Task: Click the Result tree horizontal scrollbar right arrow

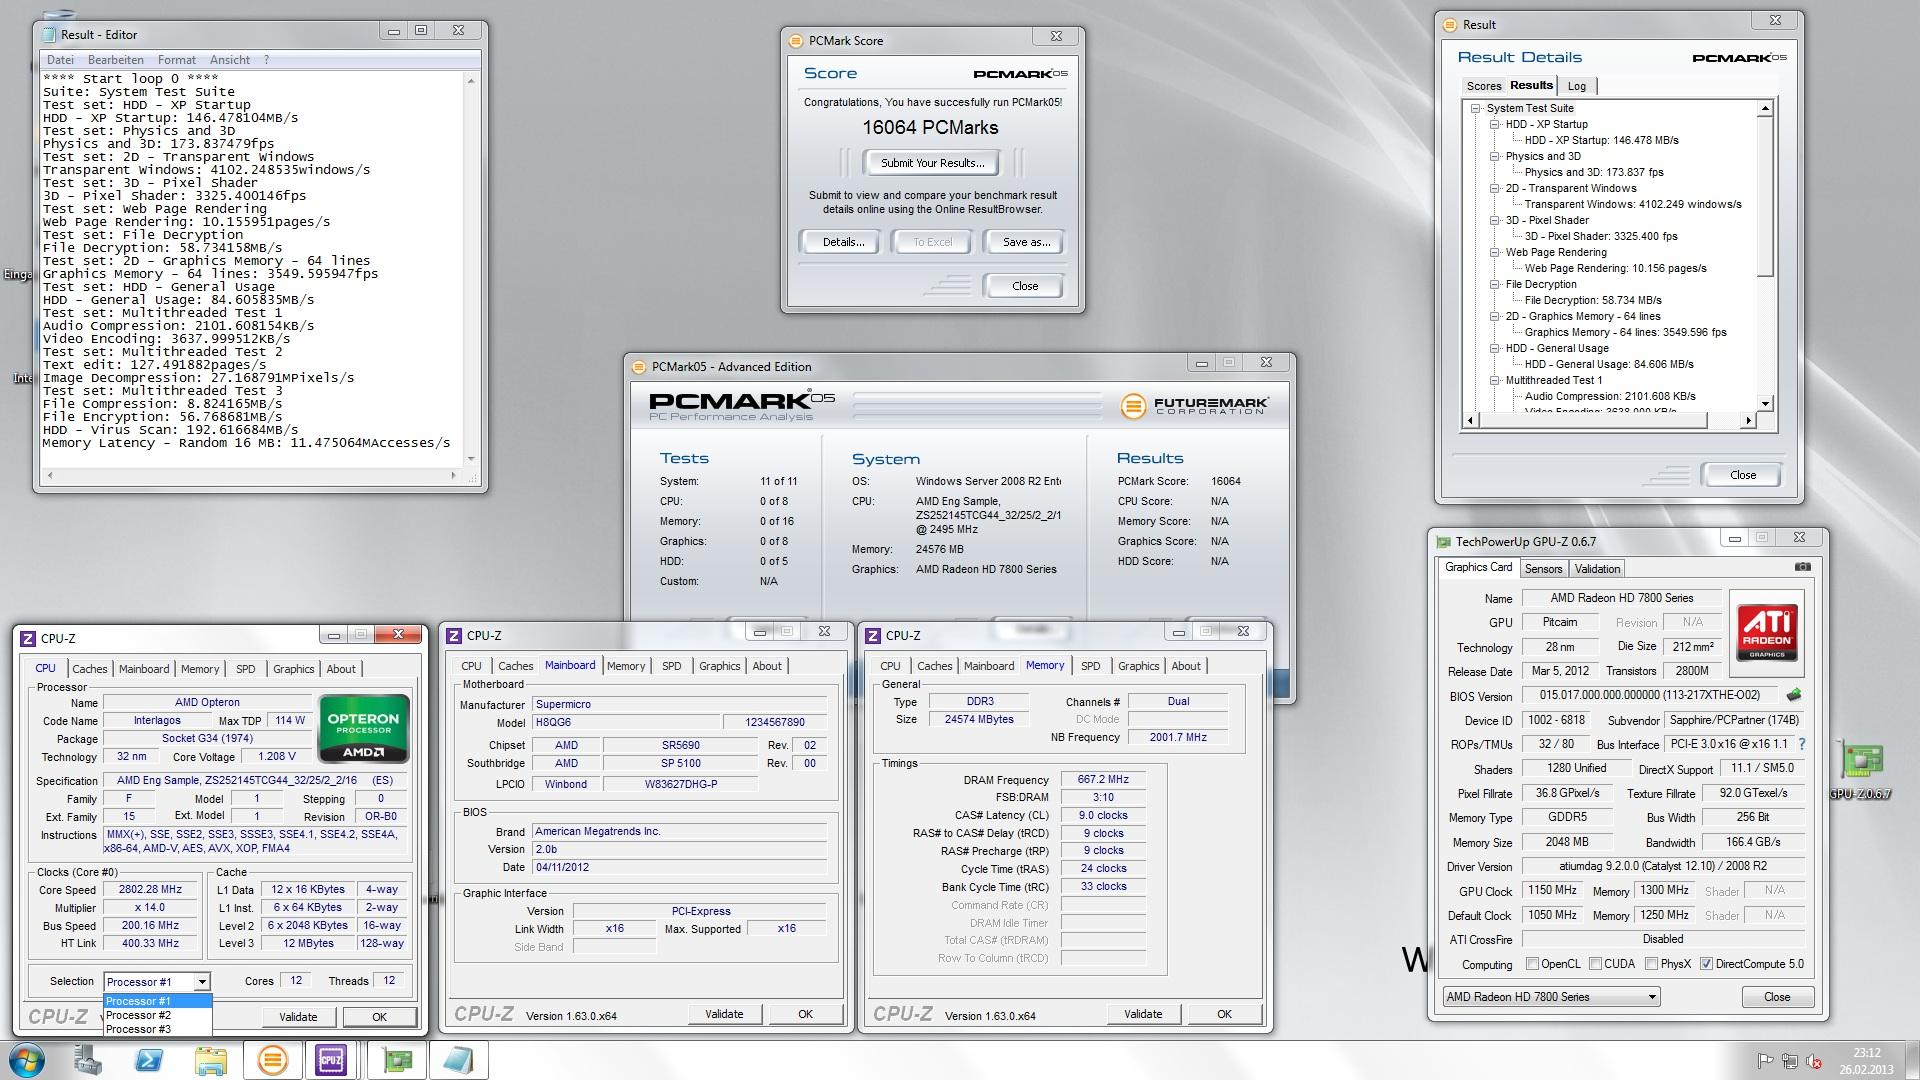Action: coord(1748,421)
